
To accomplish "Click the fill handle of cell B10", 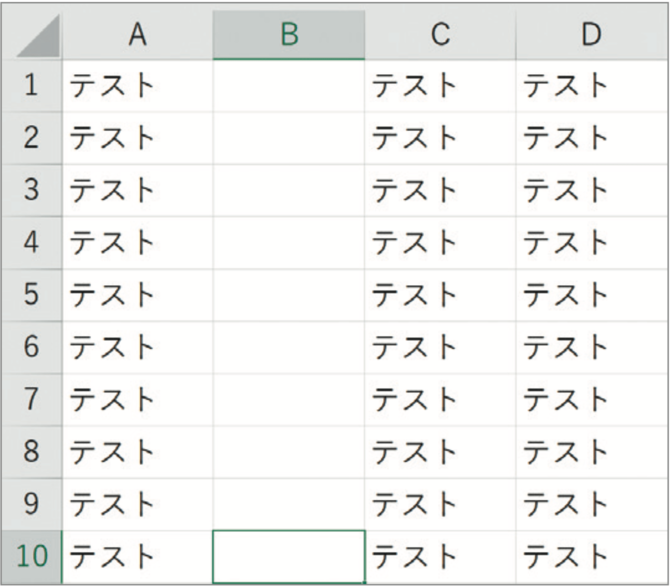I will click(364, 583).
